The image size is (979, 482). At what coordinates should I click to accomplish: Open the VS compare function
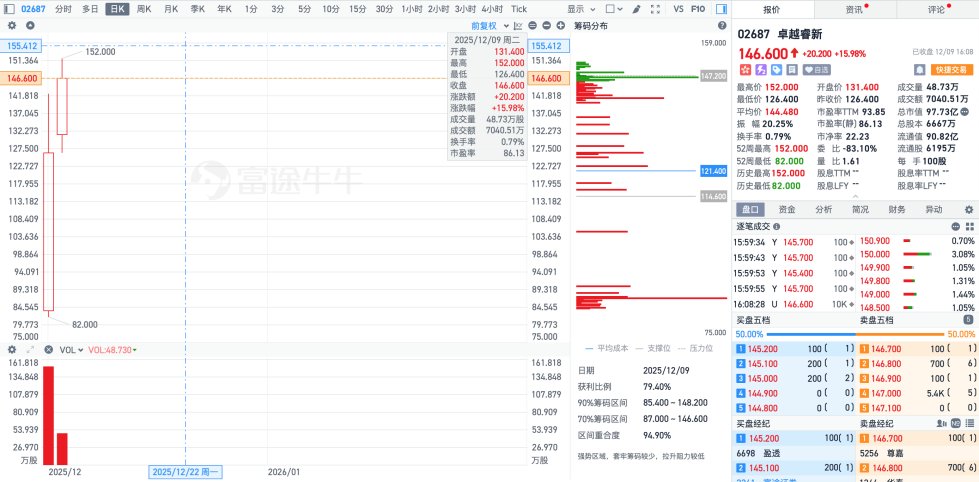click(x=679, y=8)
